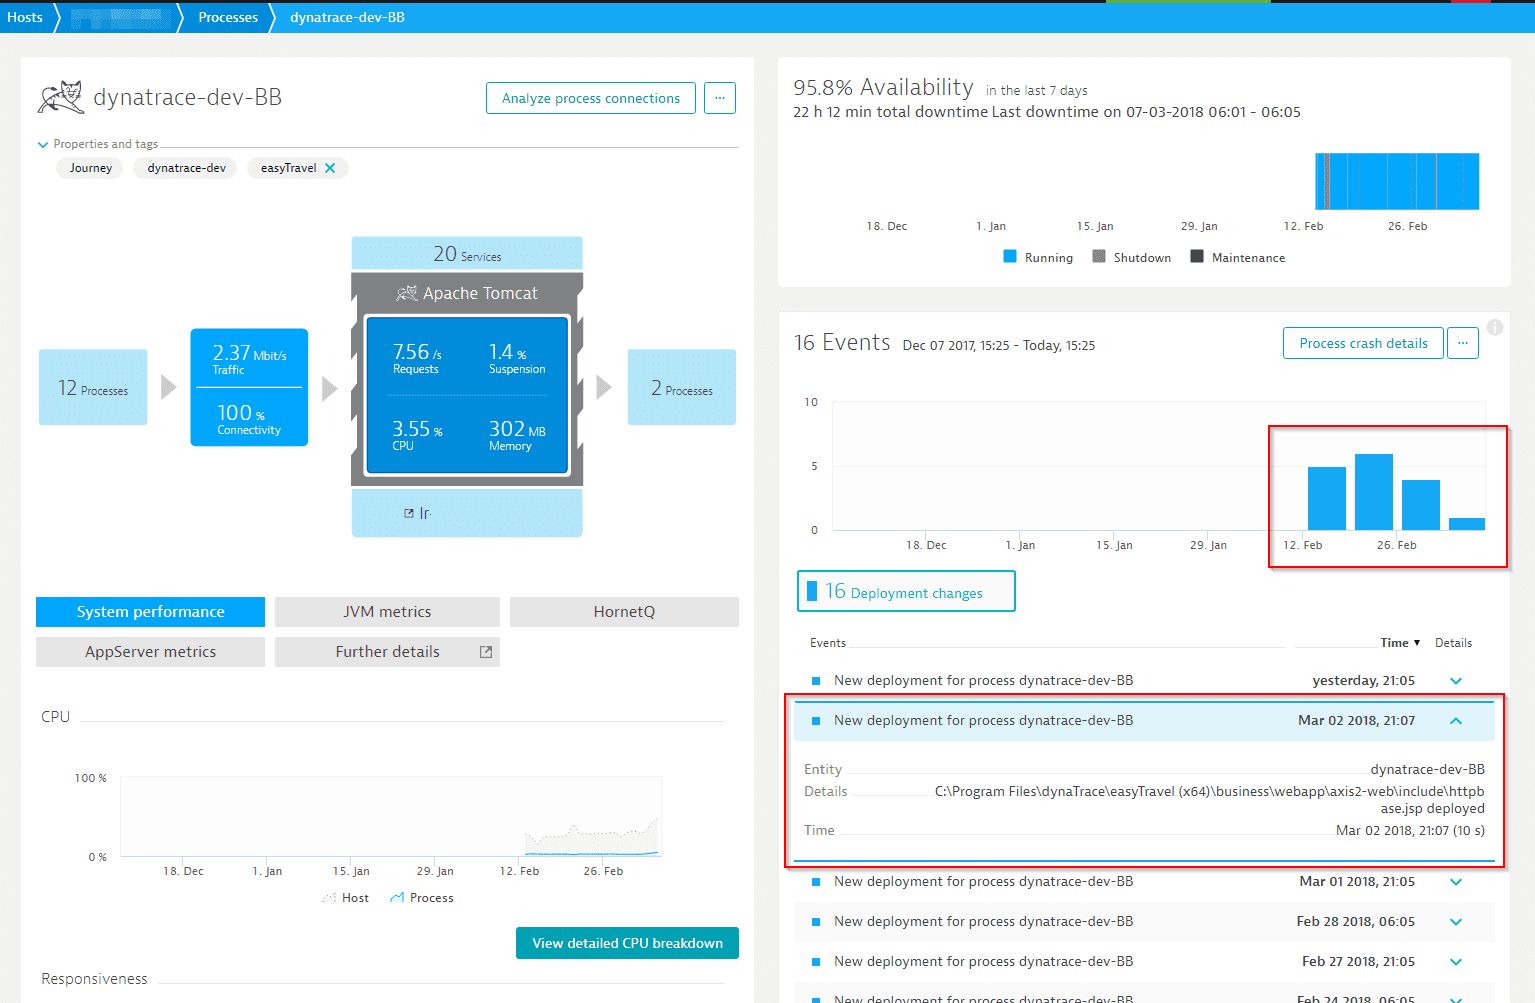Click the blue Running block in availability chart
This screenshot has height=1003, width=1535.
1397,181
